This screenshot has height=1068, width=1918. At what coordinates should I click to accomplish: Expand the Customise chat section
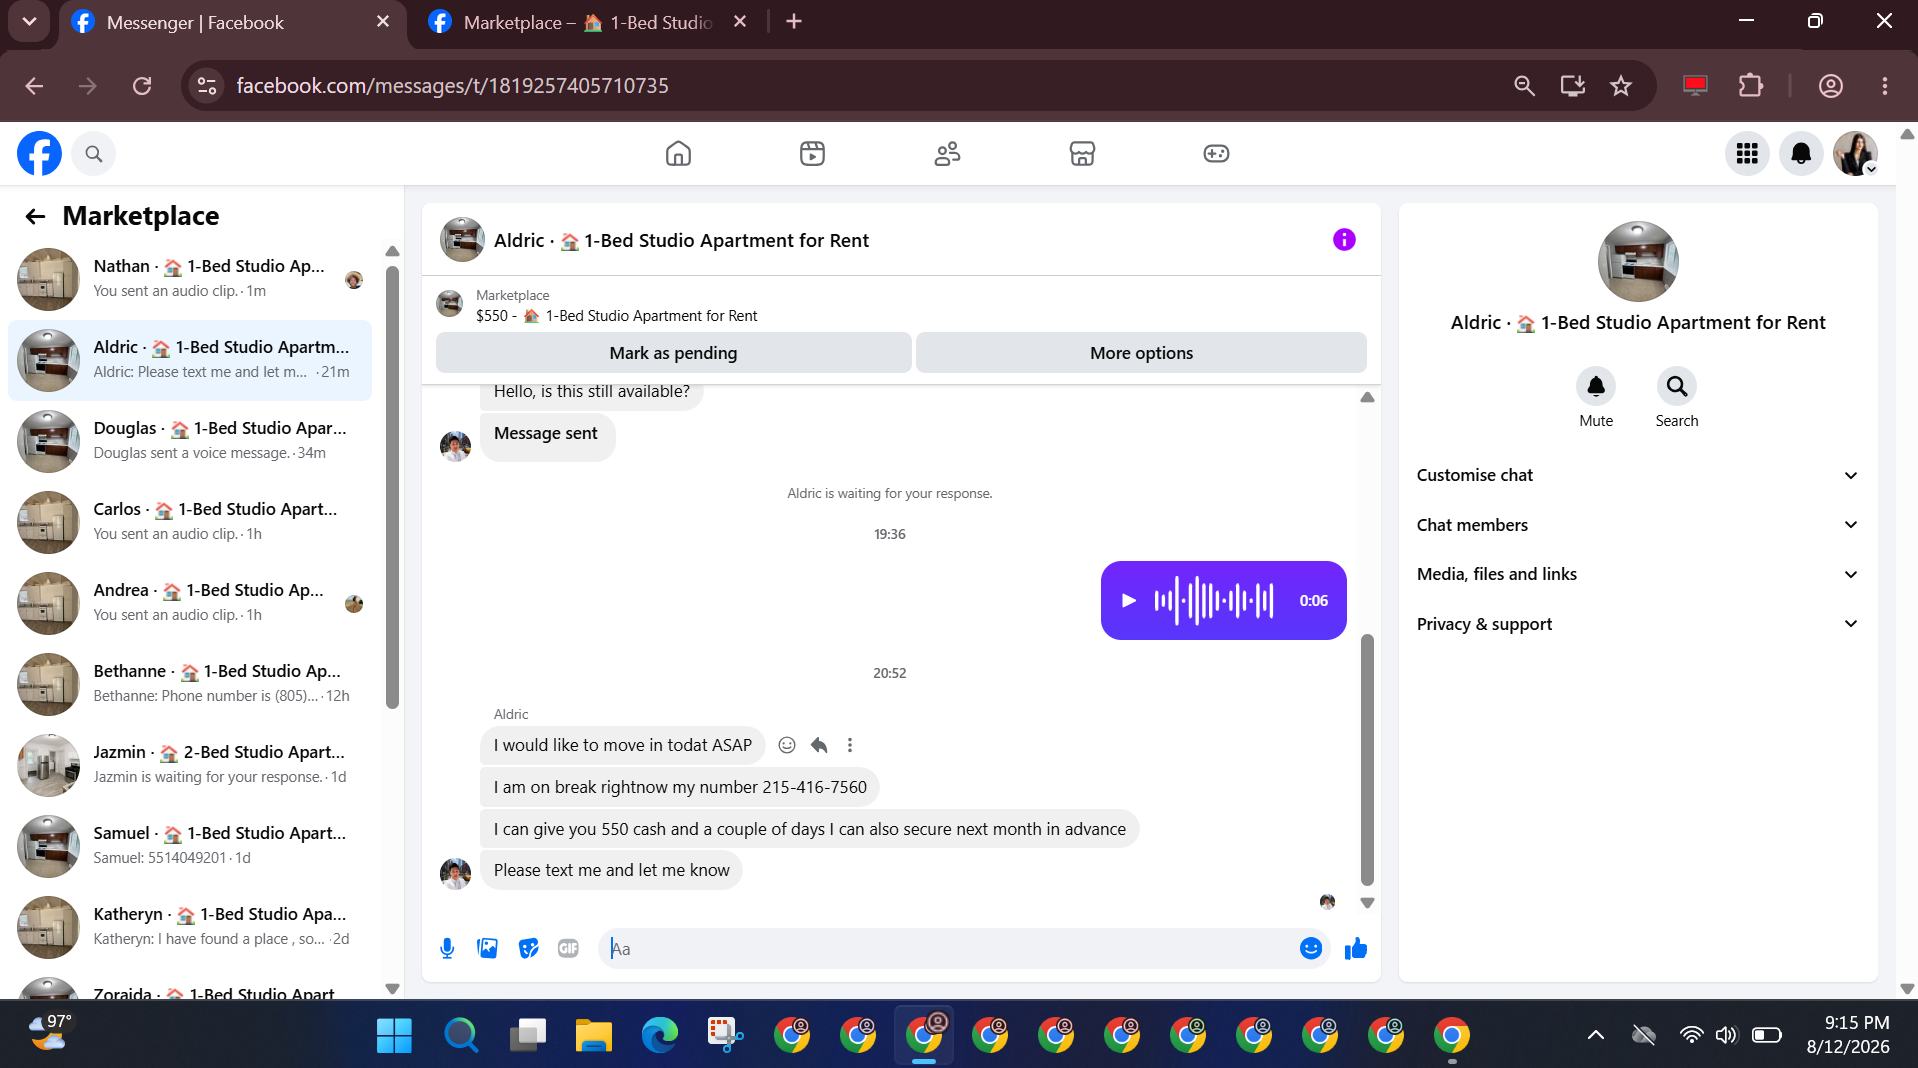[x=1637, y=475]
